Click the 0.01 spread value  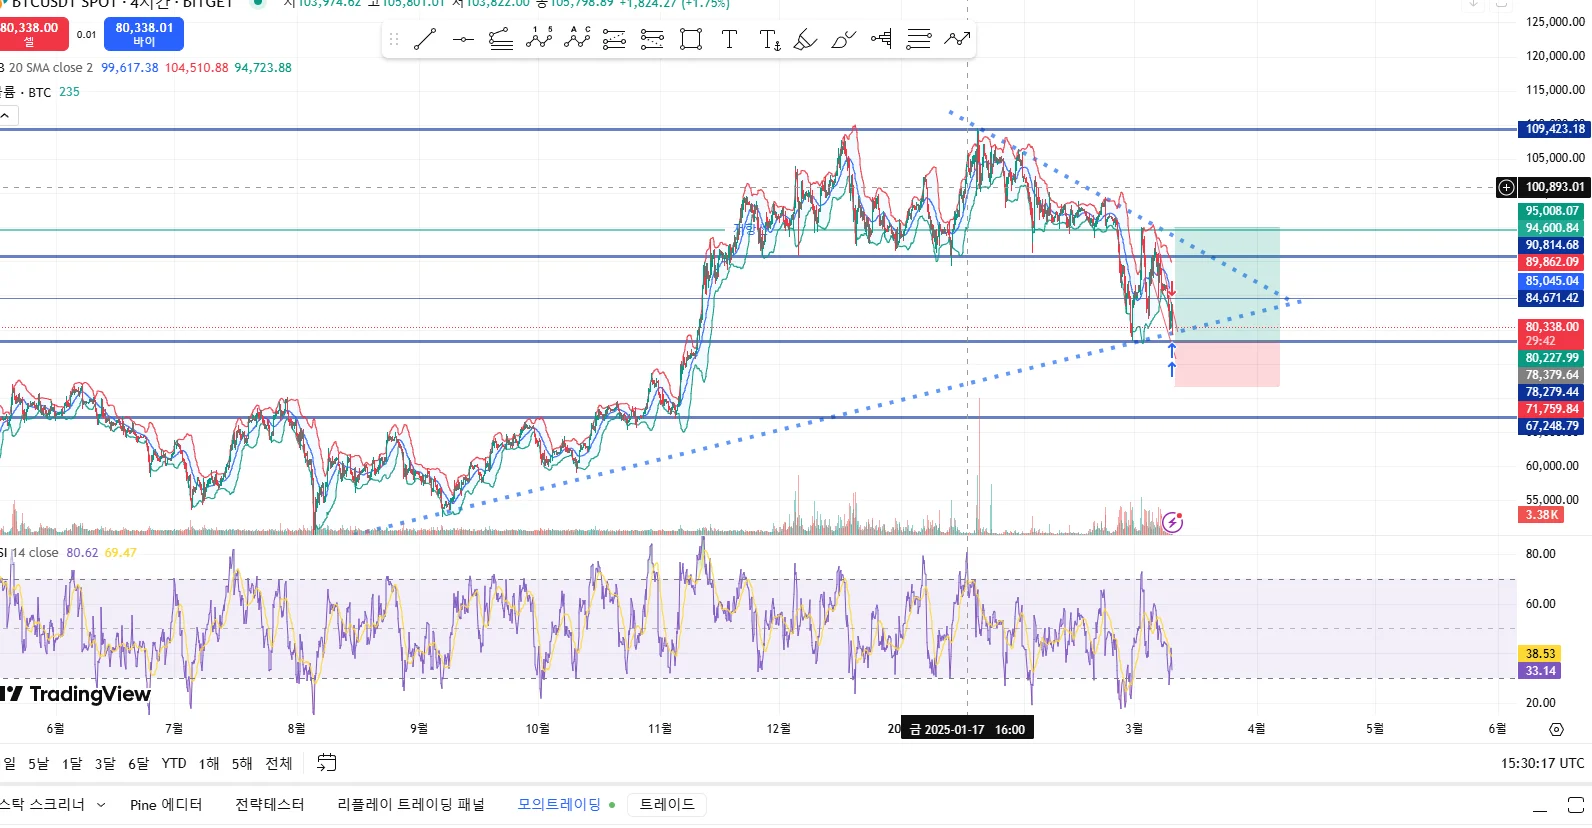87,35
